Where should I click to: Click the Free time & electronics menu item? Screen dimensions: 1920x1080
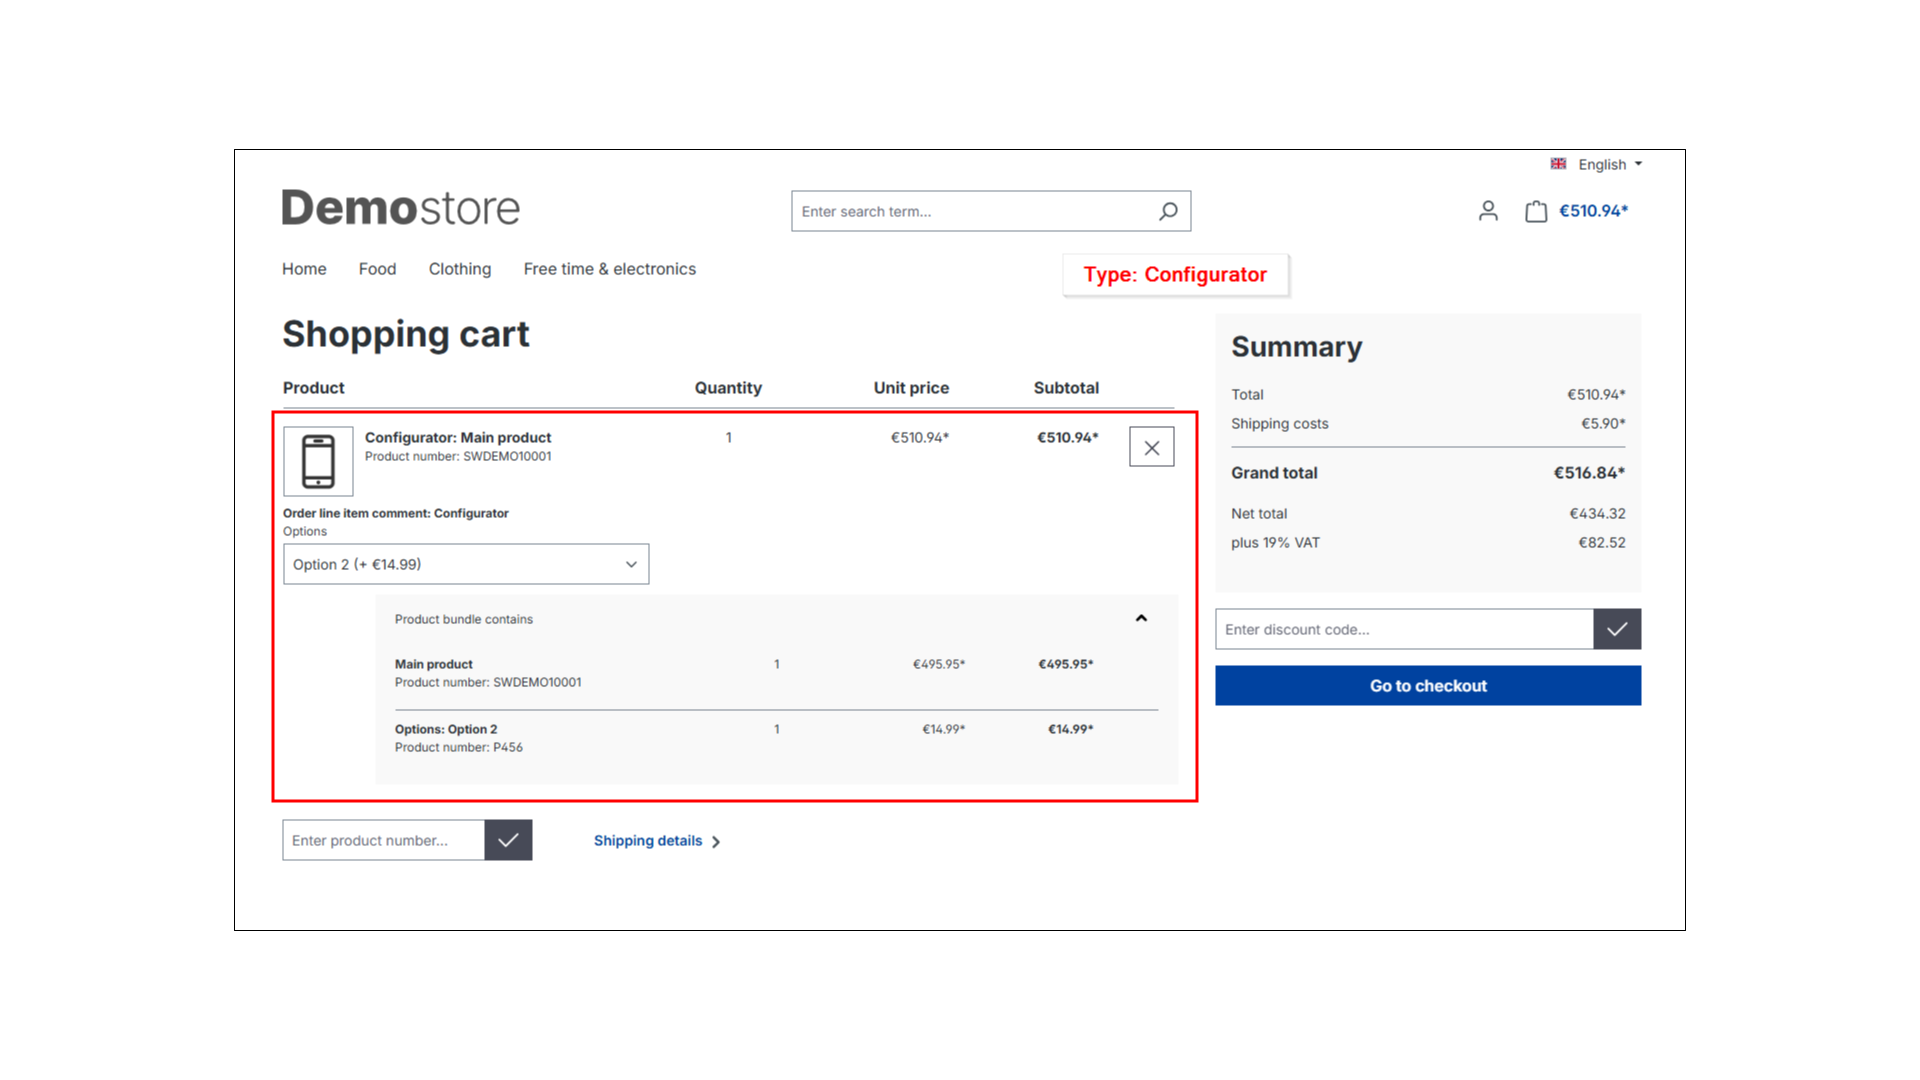609,269
